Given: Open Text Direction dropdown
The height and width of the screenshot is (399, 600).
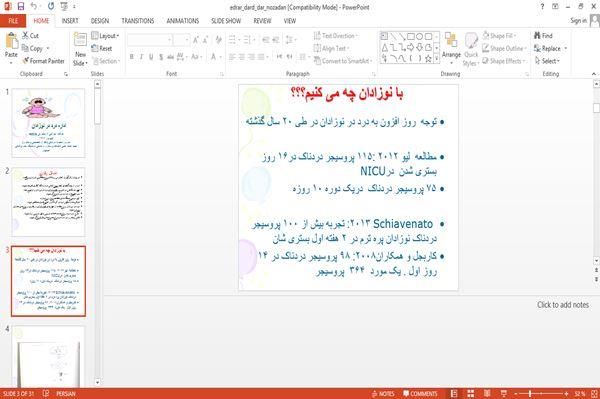Looking at the screenshot, I should [x=336, y=36].
